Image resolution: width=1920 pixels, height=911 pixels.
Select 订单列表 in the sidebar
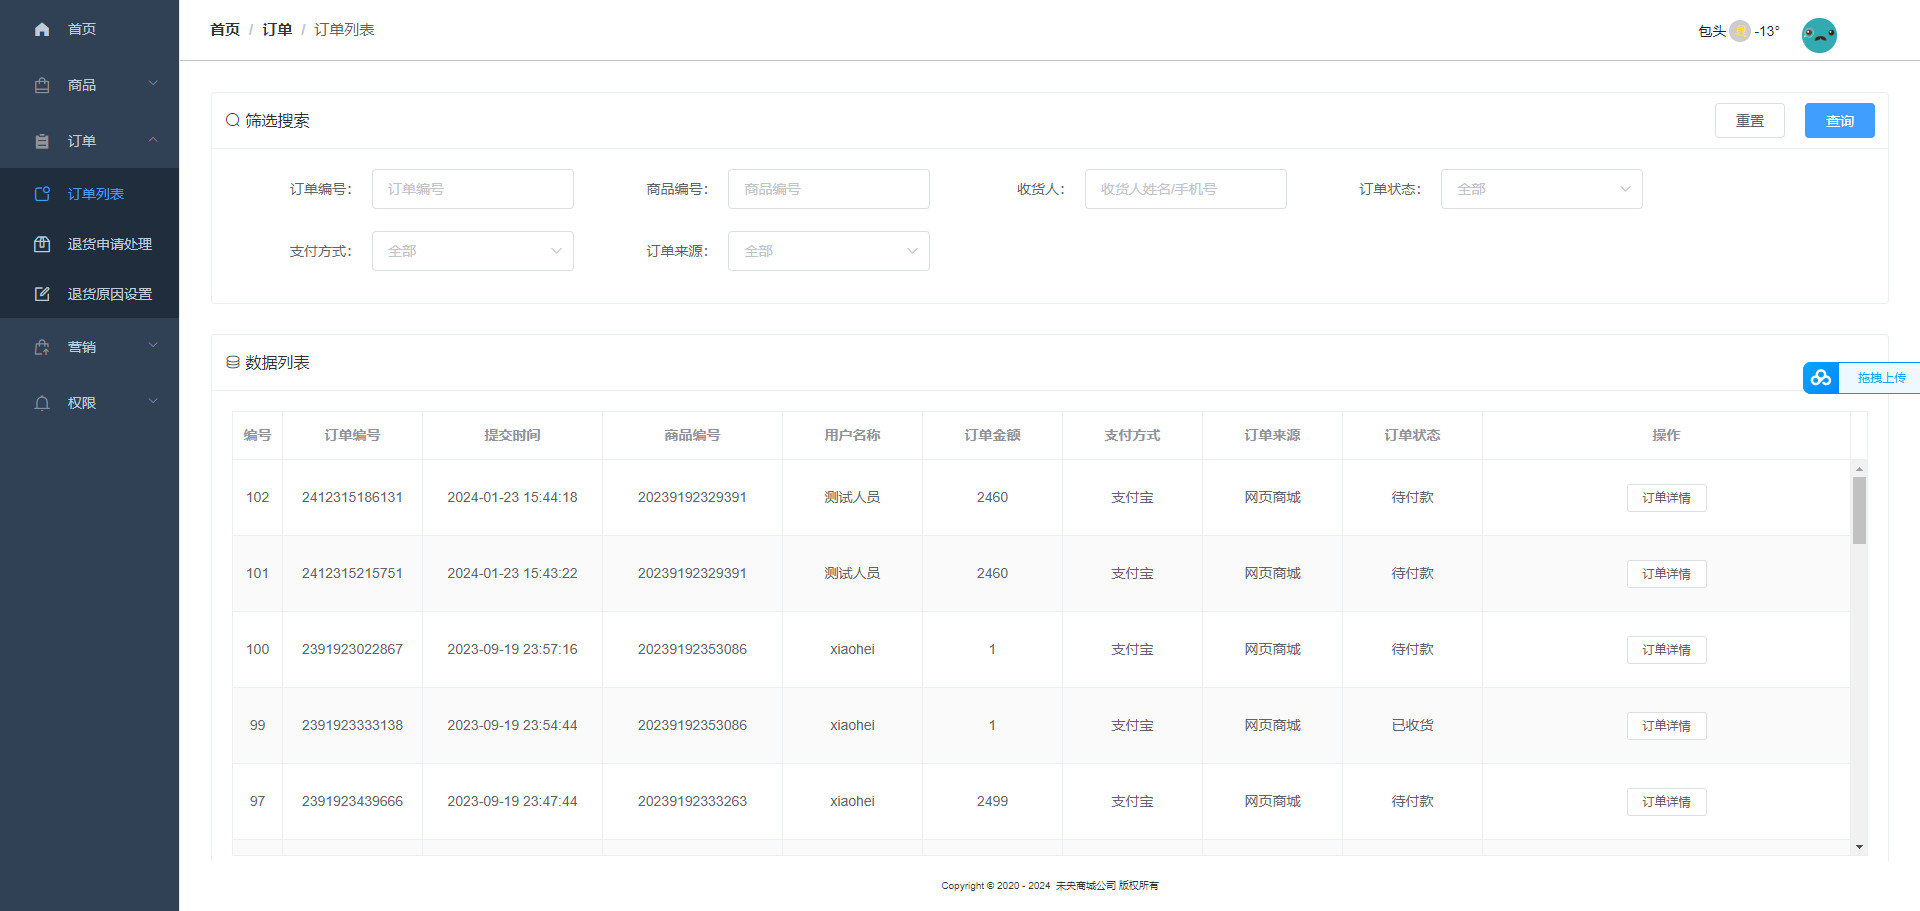[x=96, y=194]
